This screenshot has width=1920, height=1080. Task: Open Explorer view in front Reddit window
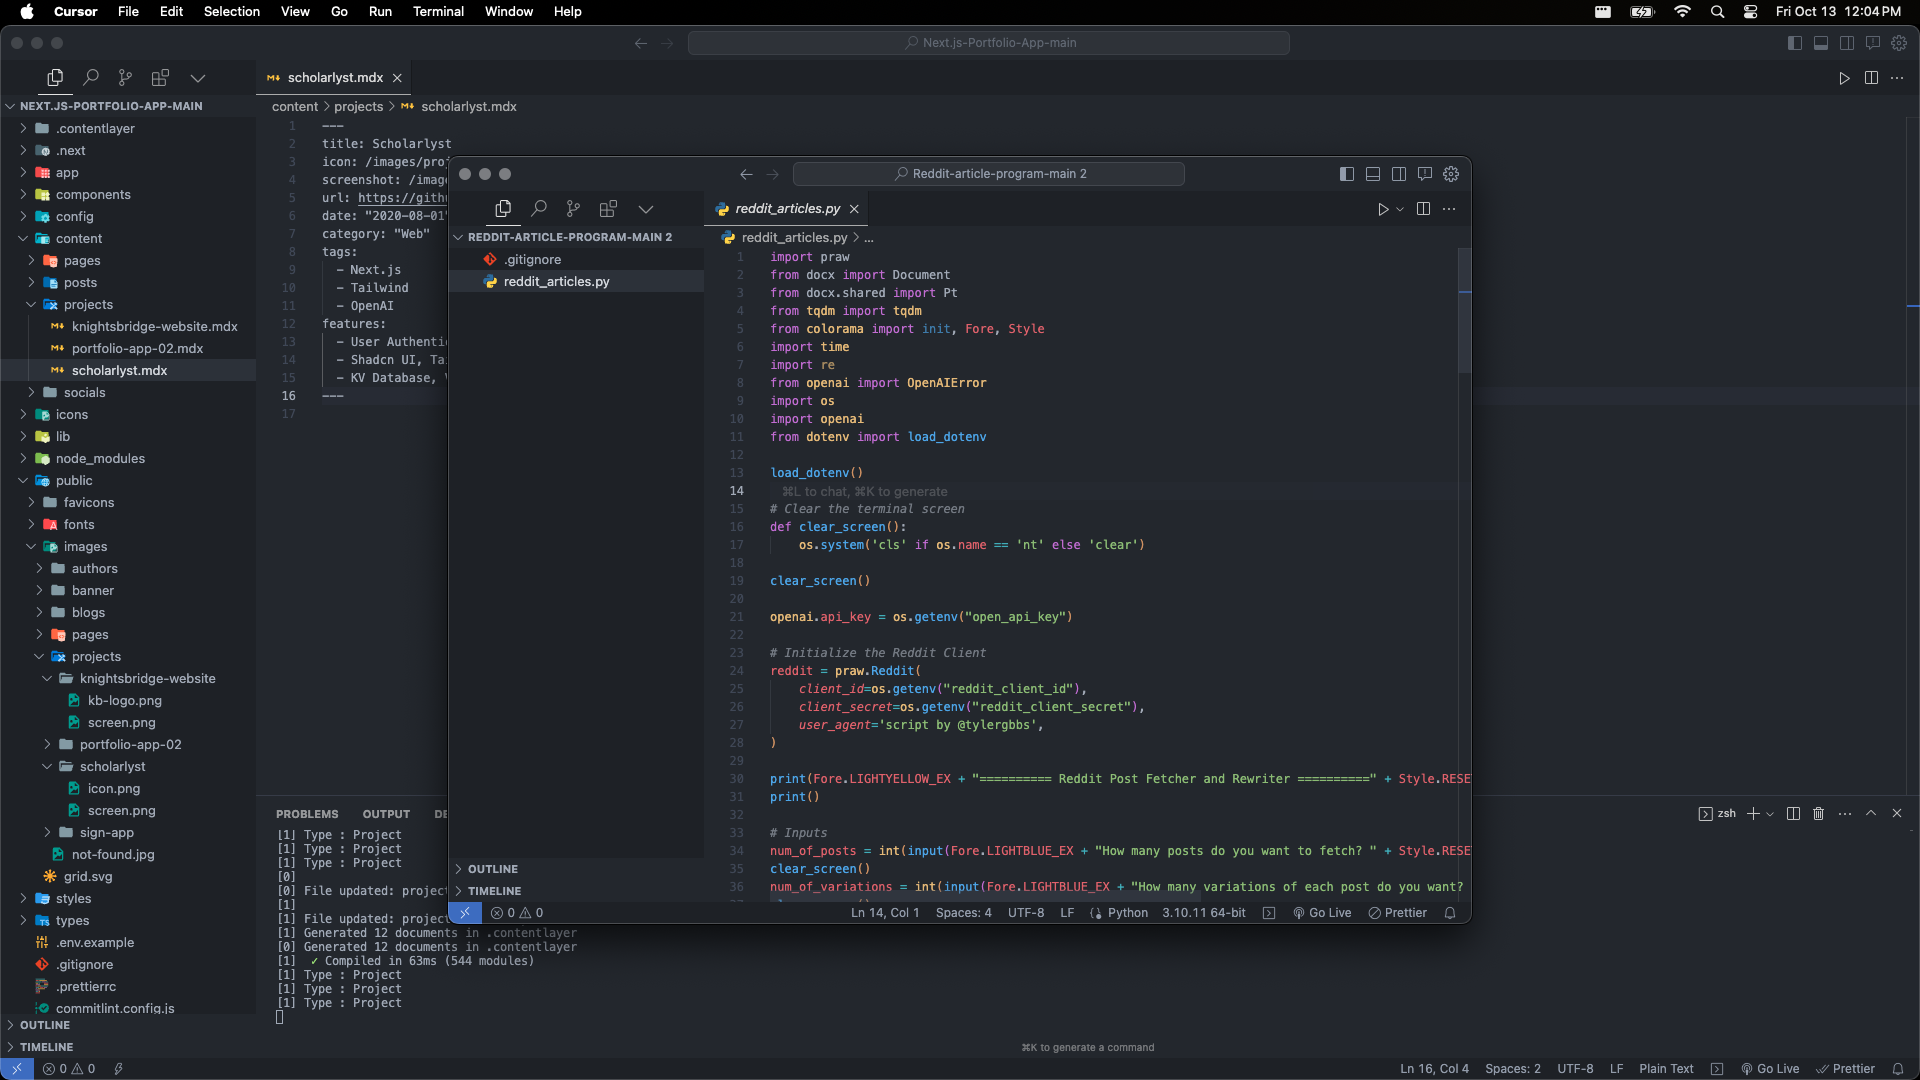point(503,209)
